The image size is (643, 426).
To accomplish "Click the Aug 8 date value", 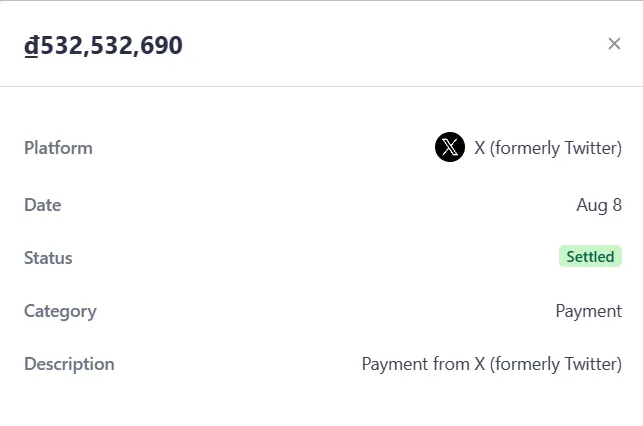I will (x=599, y=205).
